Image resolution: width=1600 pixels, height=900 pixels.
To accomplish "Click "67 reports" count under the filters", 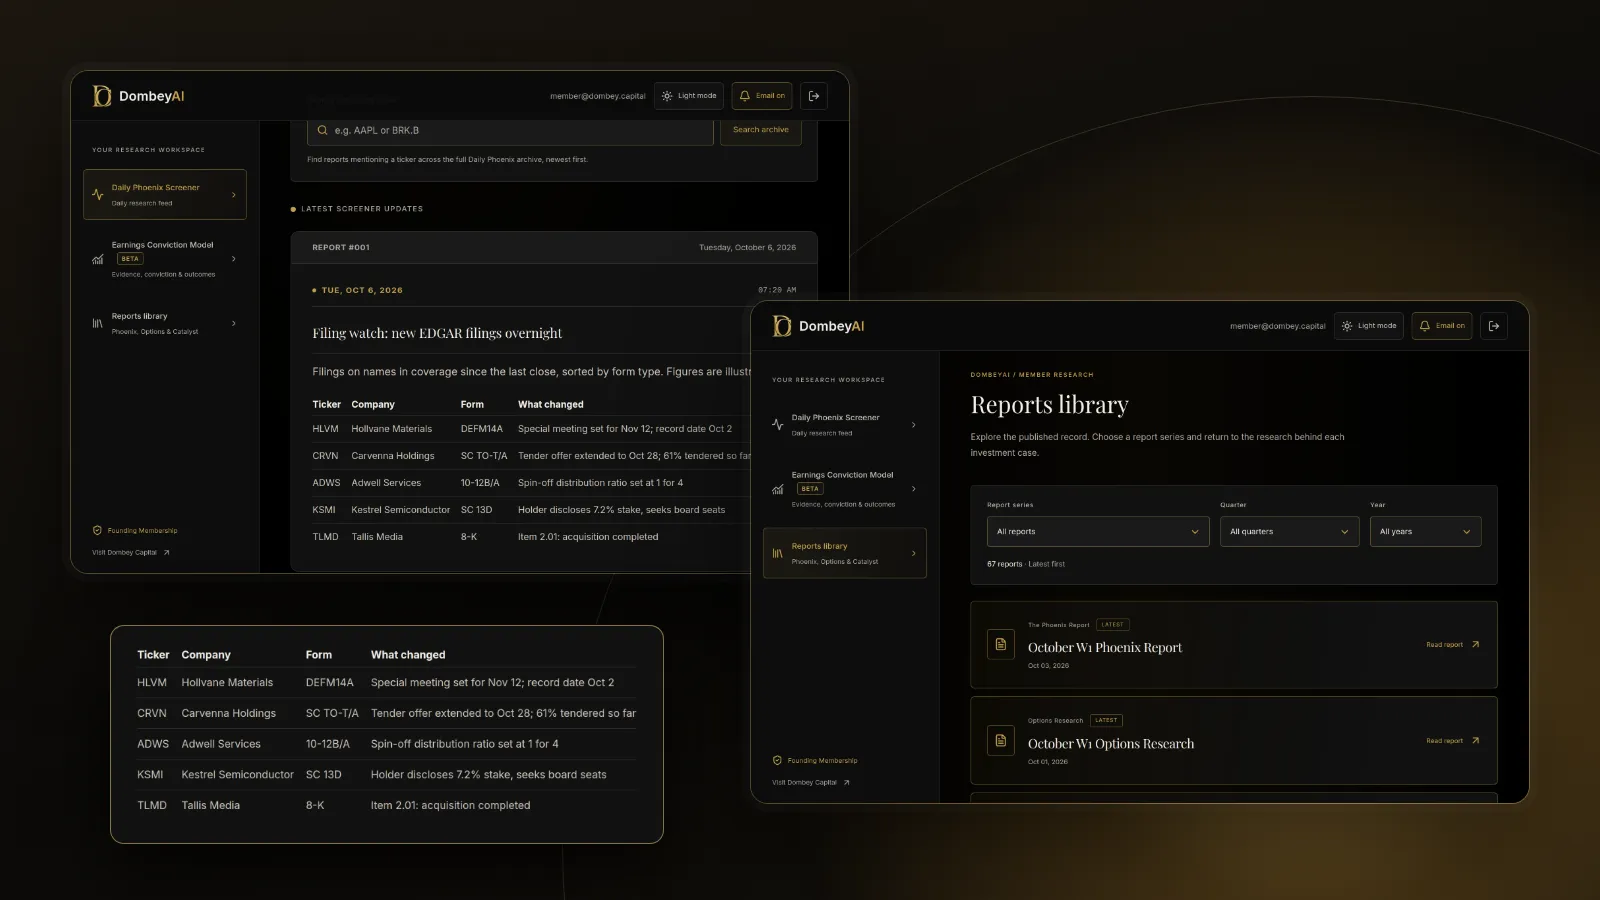I will tap(1005, 564).
